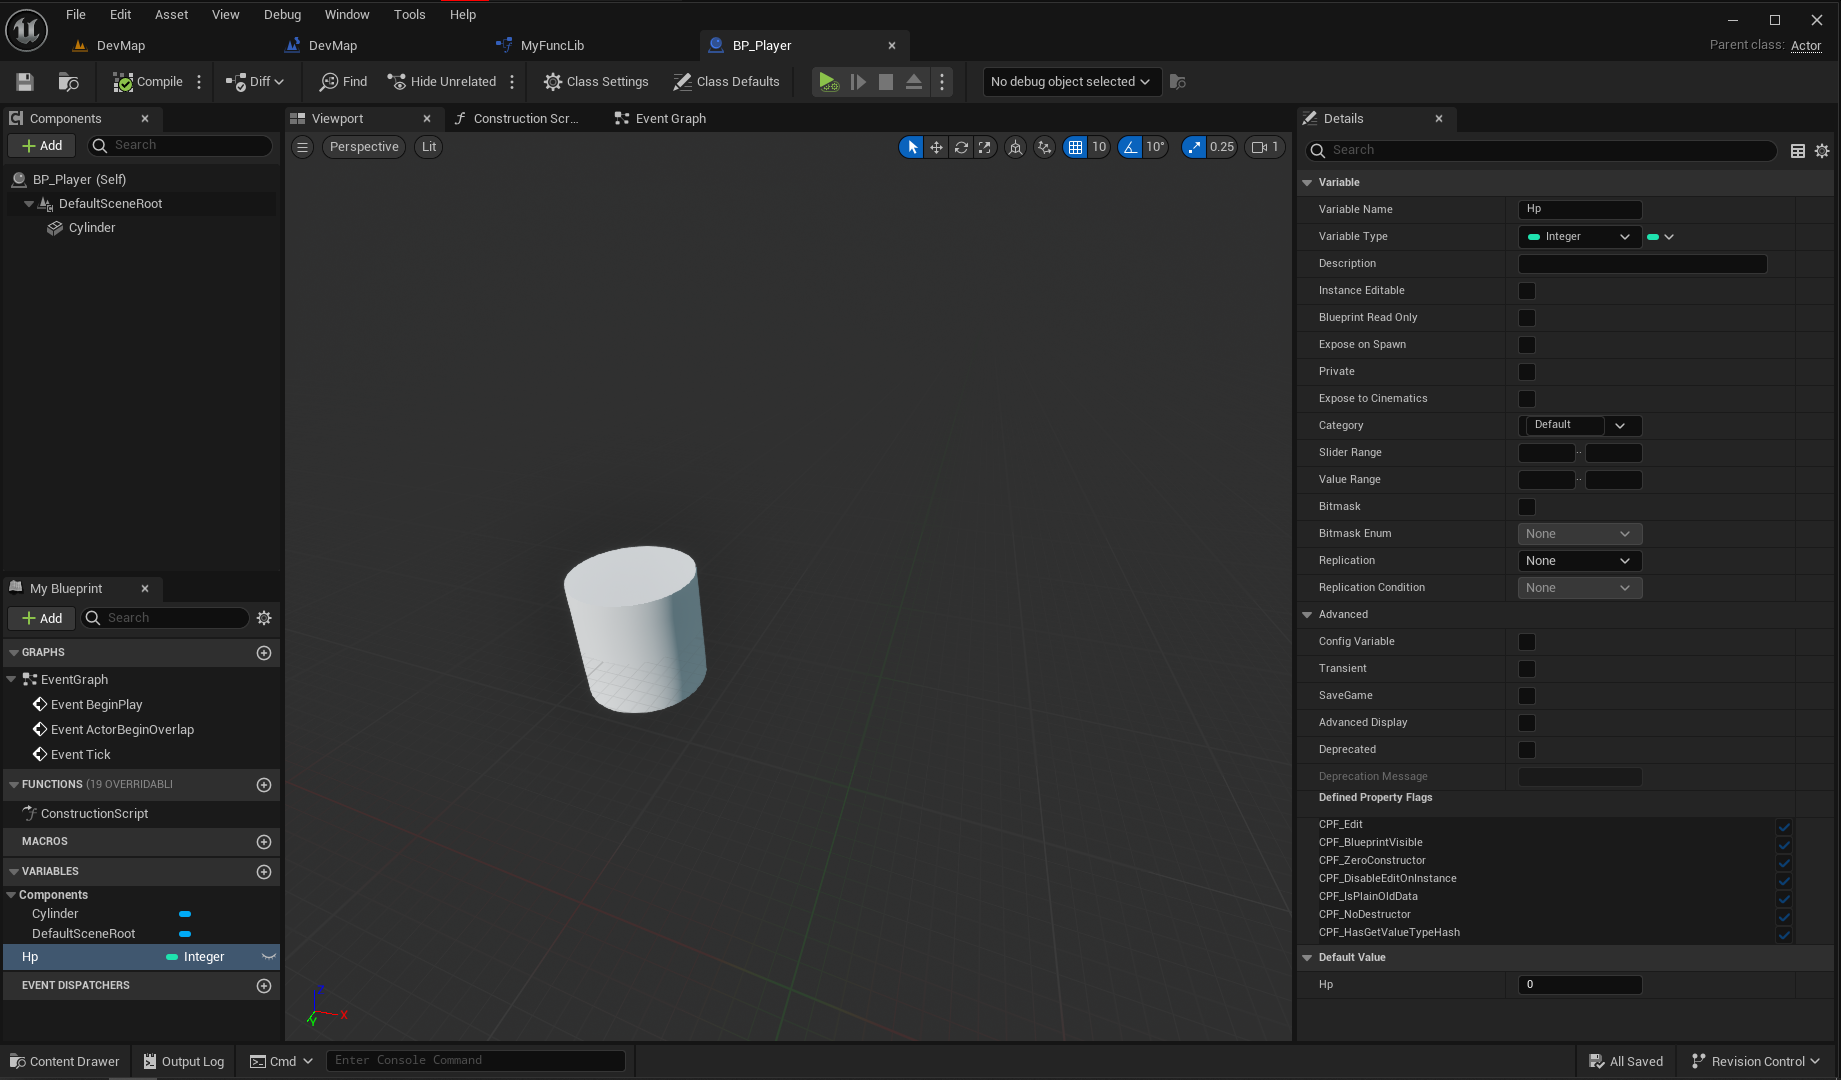Screen dimensions: 1841x1080
Task: Open the Variable Type Integer dropdown
Action: 1579,237
